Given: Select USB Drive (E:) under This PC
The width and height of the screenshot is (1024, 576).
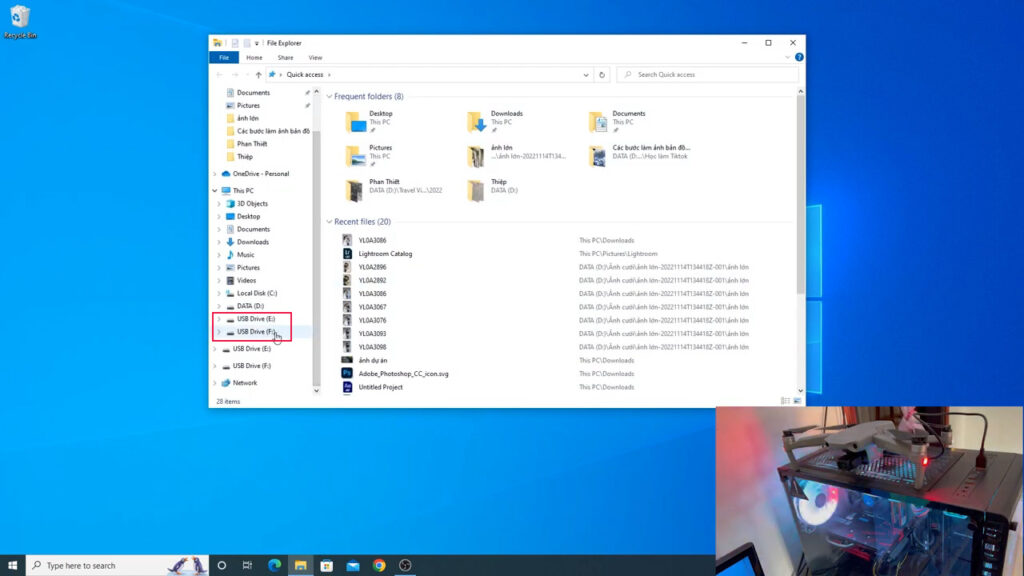Looking at the screenshot, I should 255,319.
